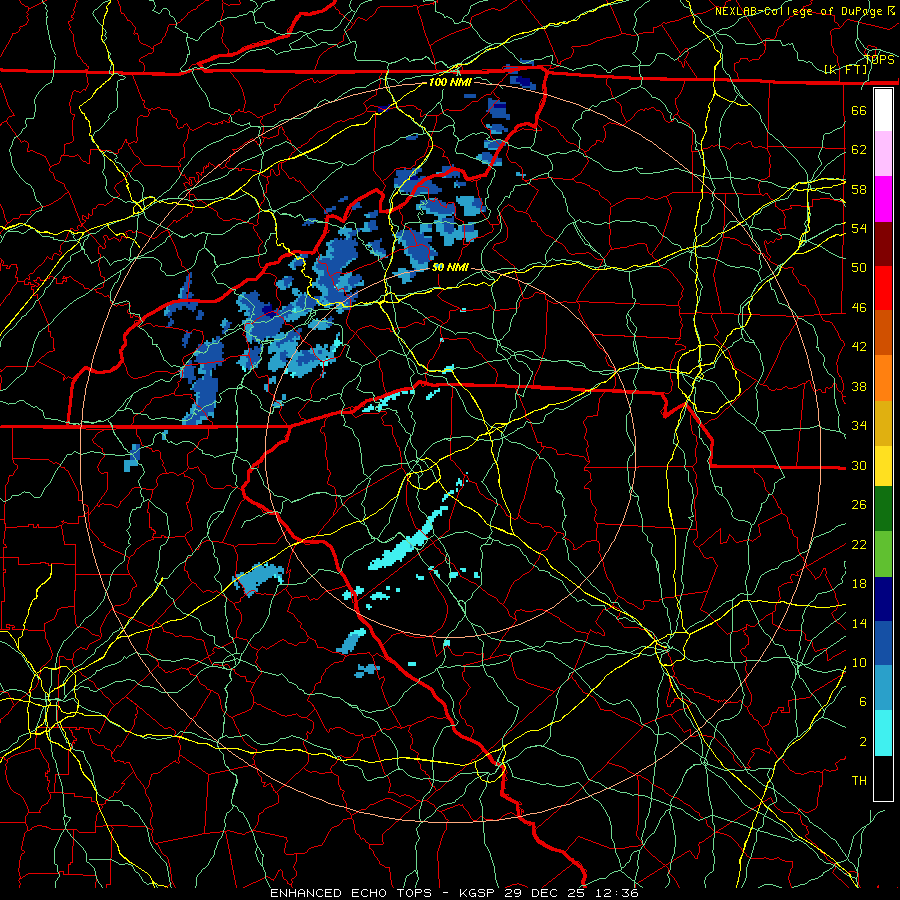Click the 6 legend value
Screen dimensions: 900x900
pyautogui.click(x=862, y=702)
